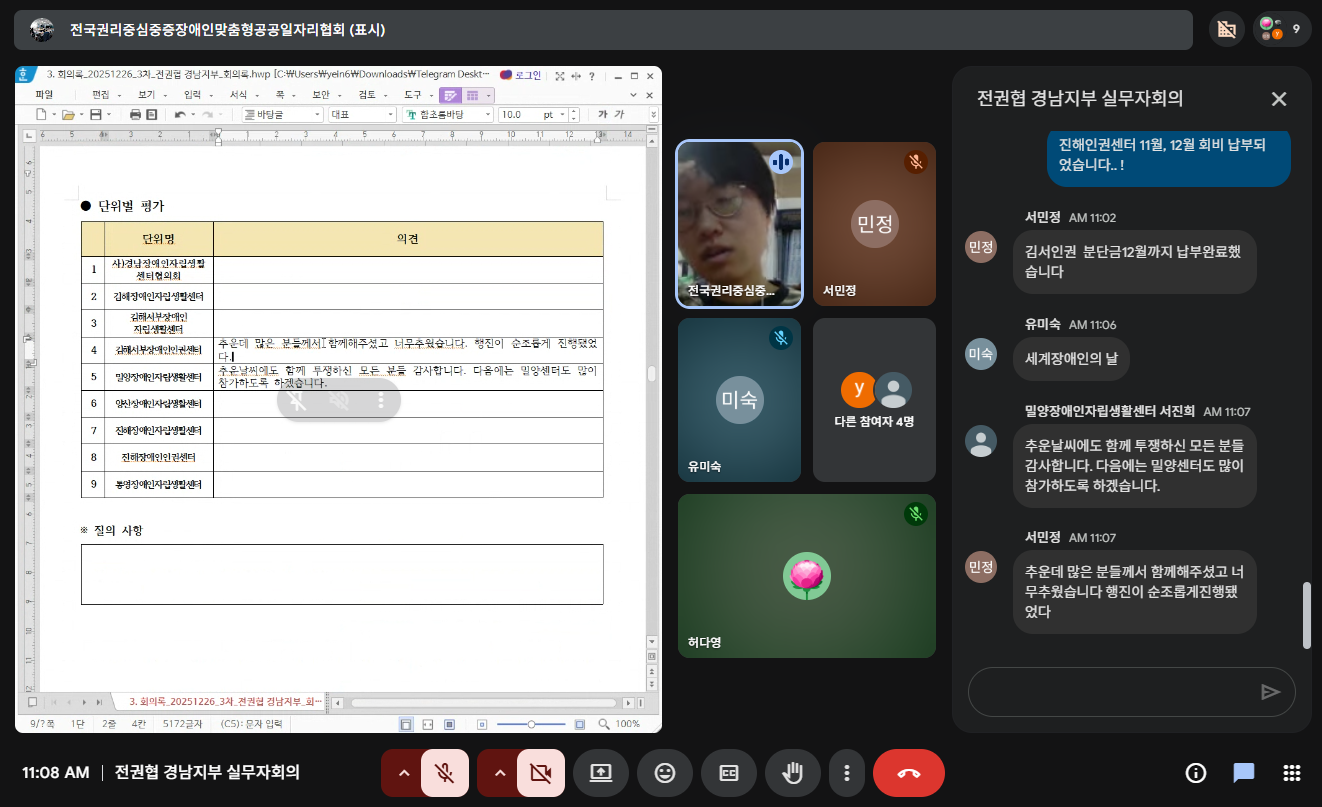Turn on your camera
This screenshot has height=807, width=1322.
coord(541,773)
